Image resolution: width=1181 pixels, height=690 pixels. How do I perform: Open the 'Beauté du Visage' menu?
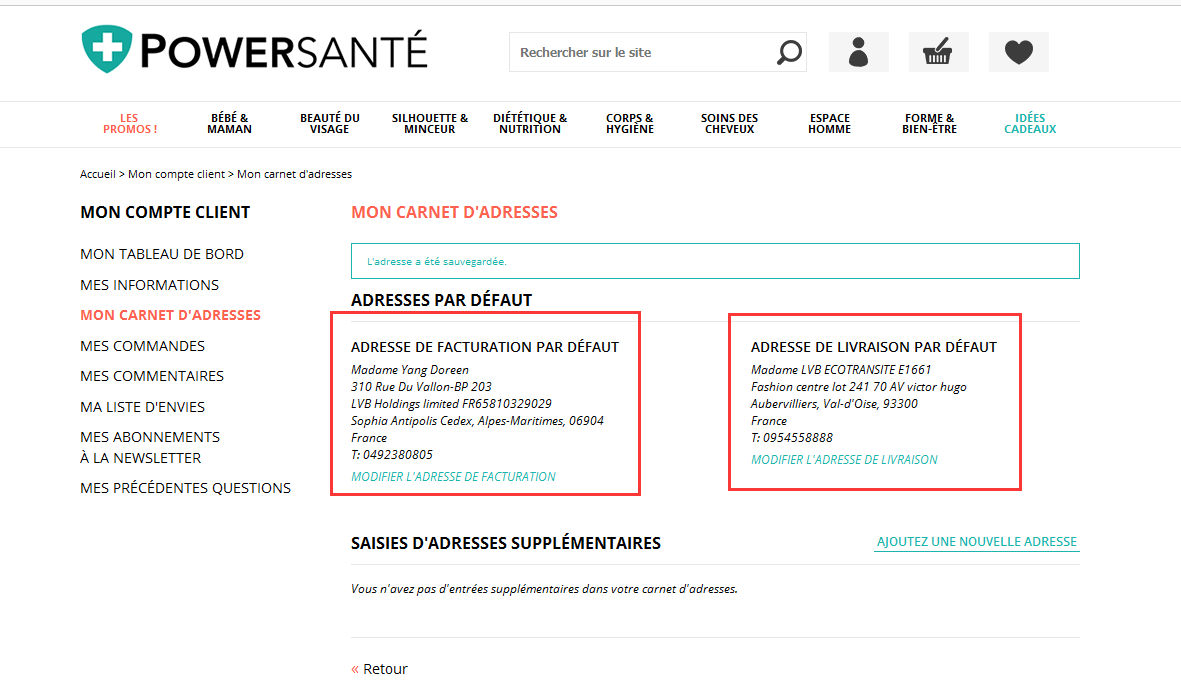tap(330, 124)
